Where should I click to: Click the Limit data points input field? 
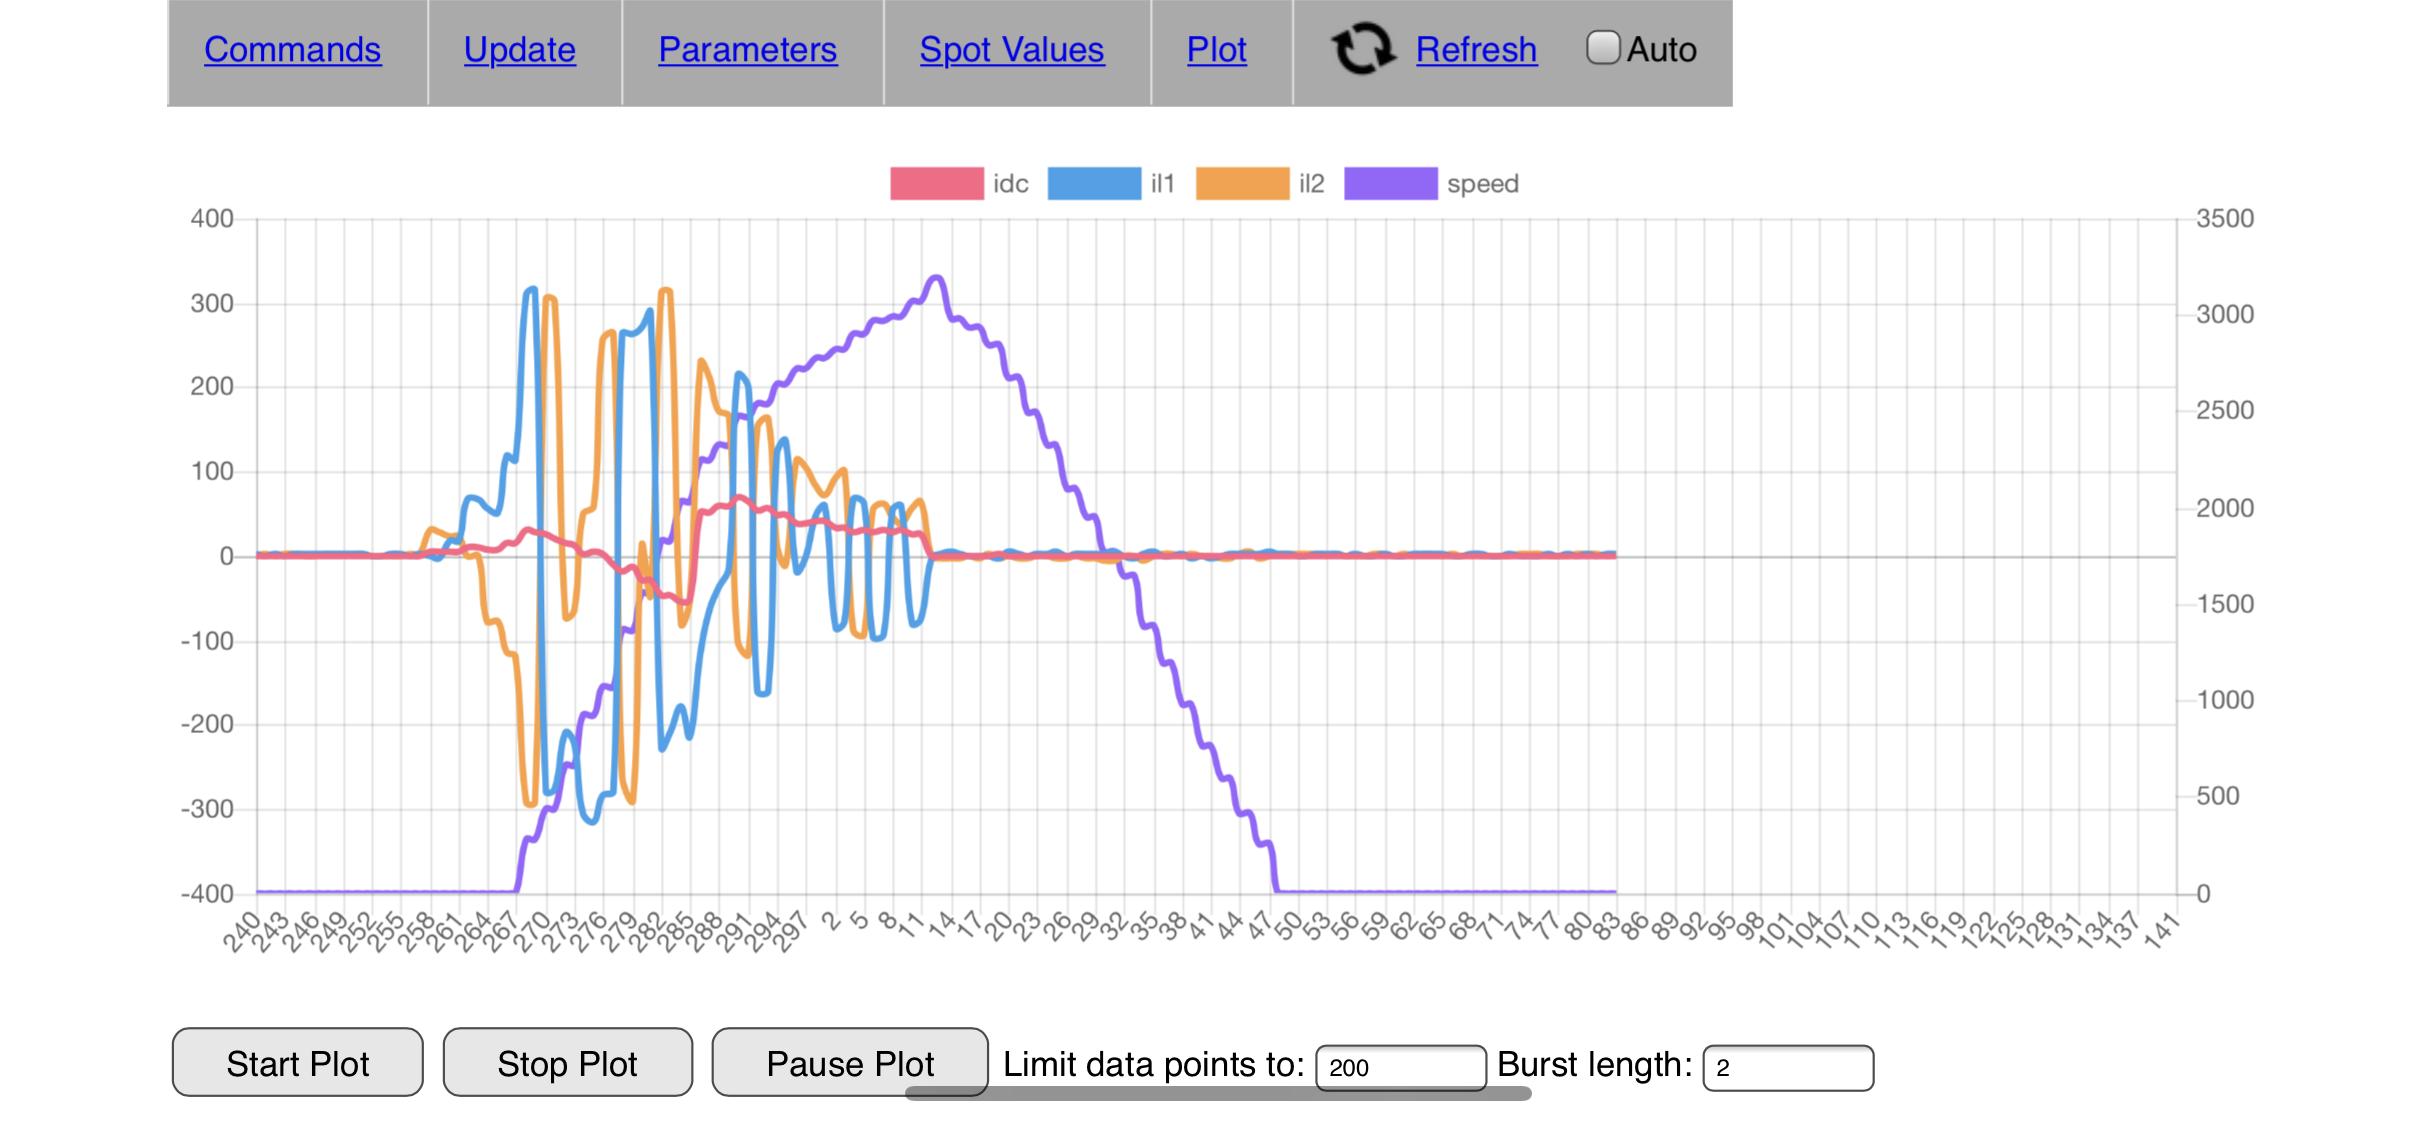(x=1399, y=1067)
